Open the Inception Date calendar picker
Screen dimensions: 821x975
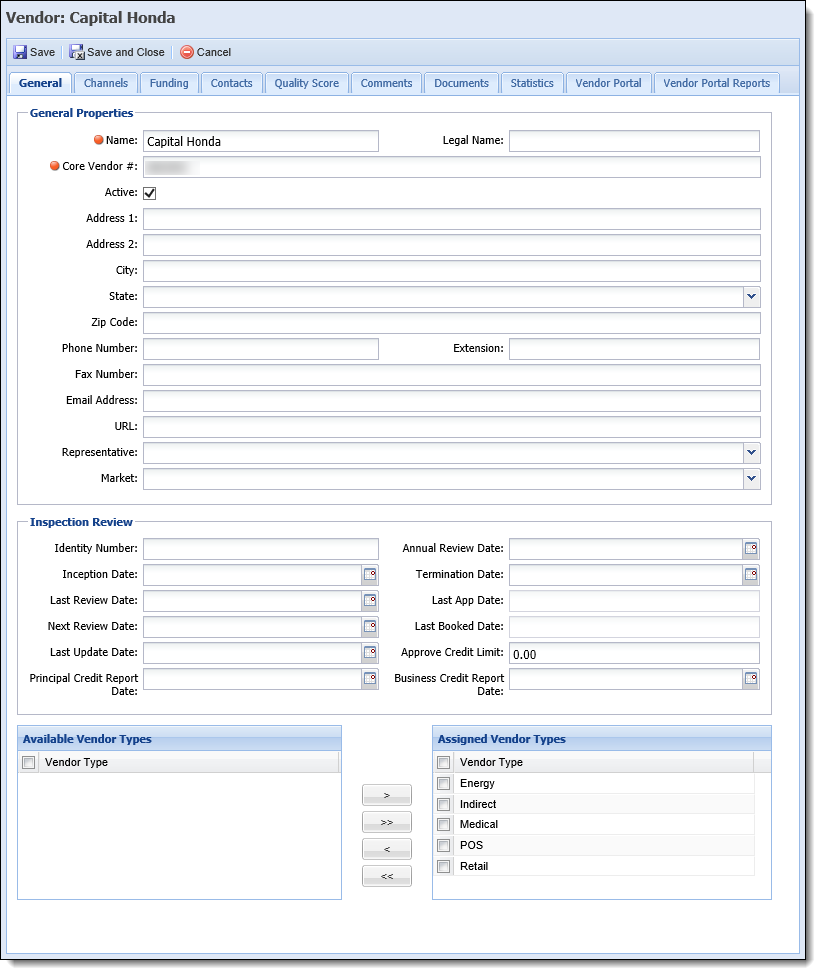point(370,575)
